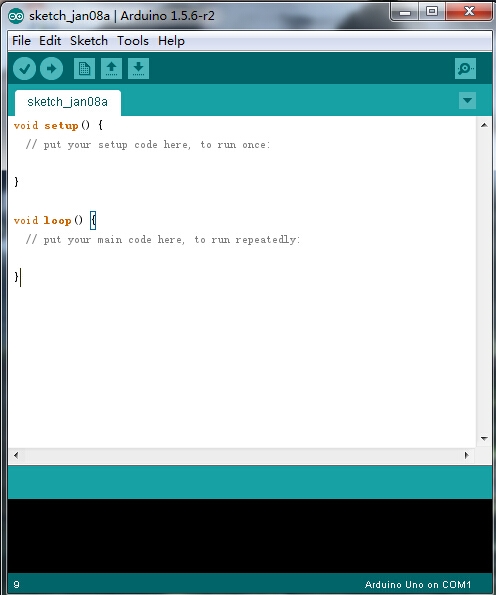Screen dimensions: 496x595
Task: Open a sketch with the up-arrow icon
Action: 111,69
